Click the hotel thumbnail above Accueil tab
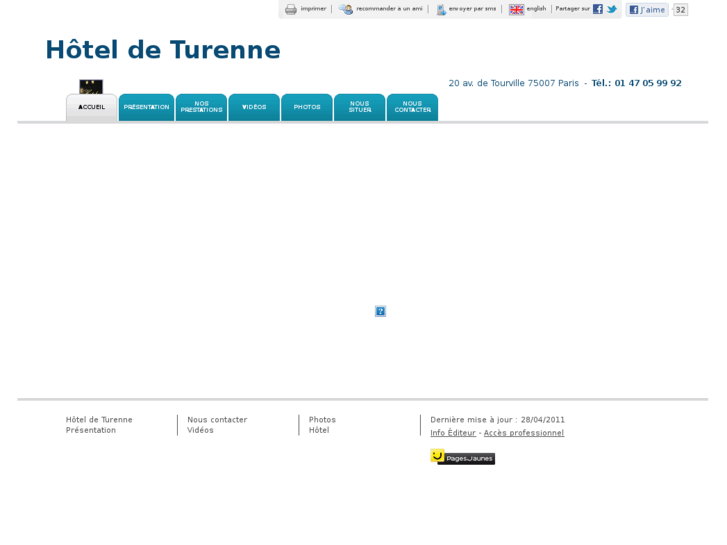Image resolution: width=727 pixels, height=545 pixels. pyautogui.click(x=91, y=87)
